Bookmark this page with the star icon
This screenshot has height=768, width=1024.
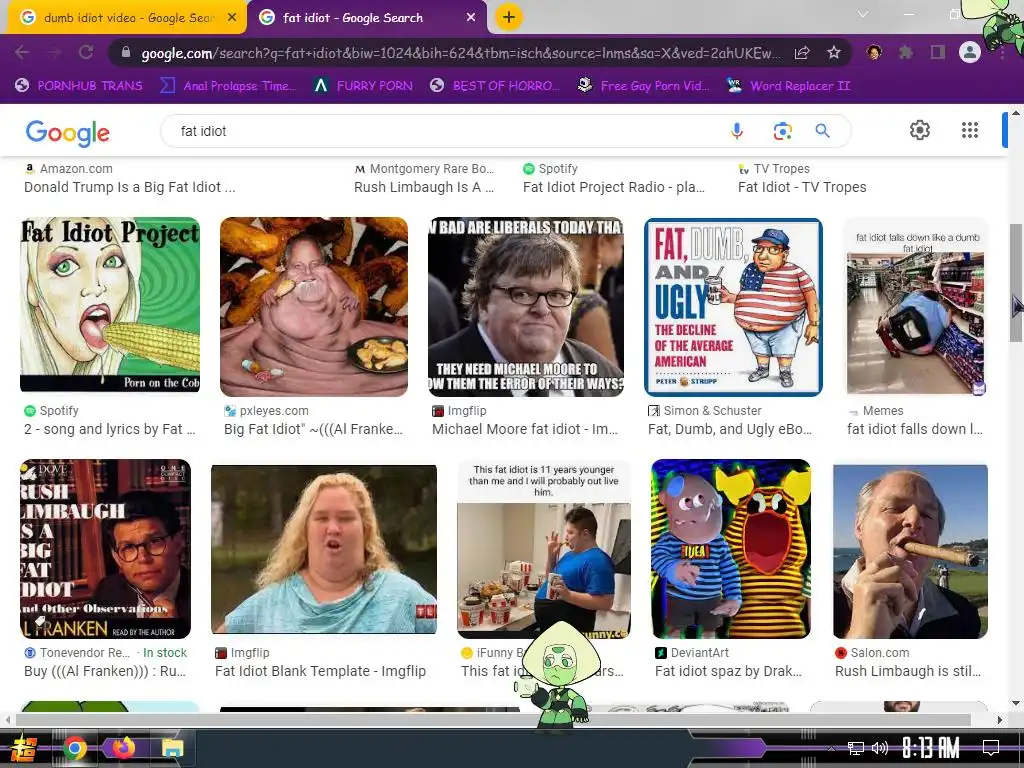[x=834, y=52]
